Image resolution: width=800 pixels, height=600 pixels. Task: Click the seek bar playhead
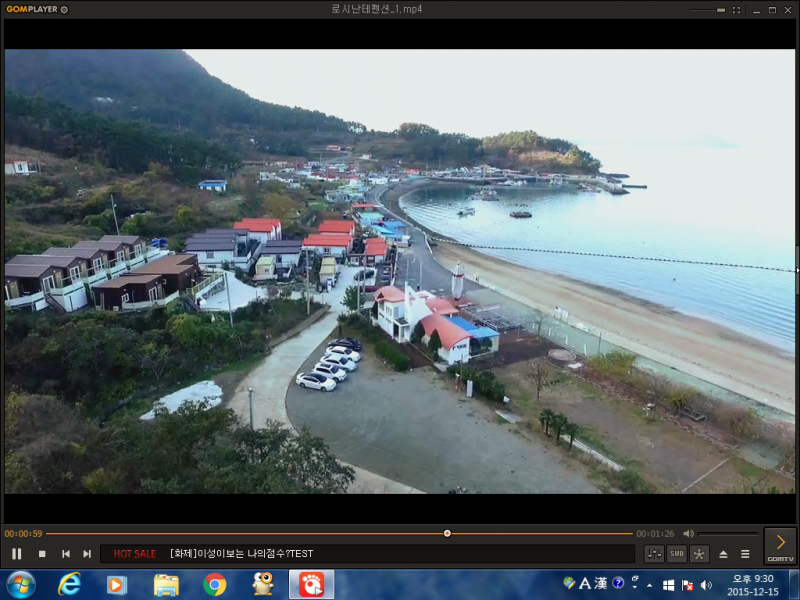tap(447, 534)
